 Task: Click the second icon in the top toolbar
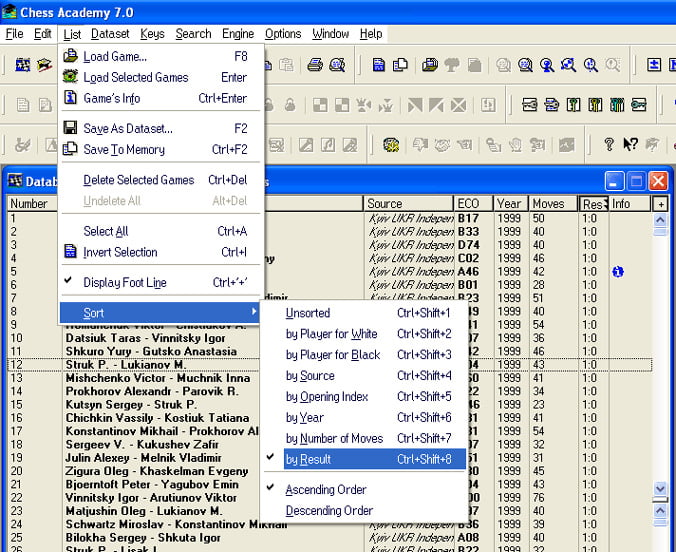pos(44,65)
